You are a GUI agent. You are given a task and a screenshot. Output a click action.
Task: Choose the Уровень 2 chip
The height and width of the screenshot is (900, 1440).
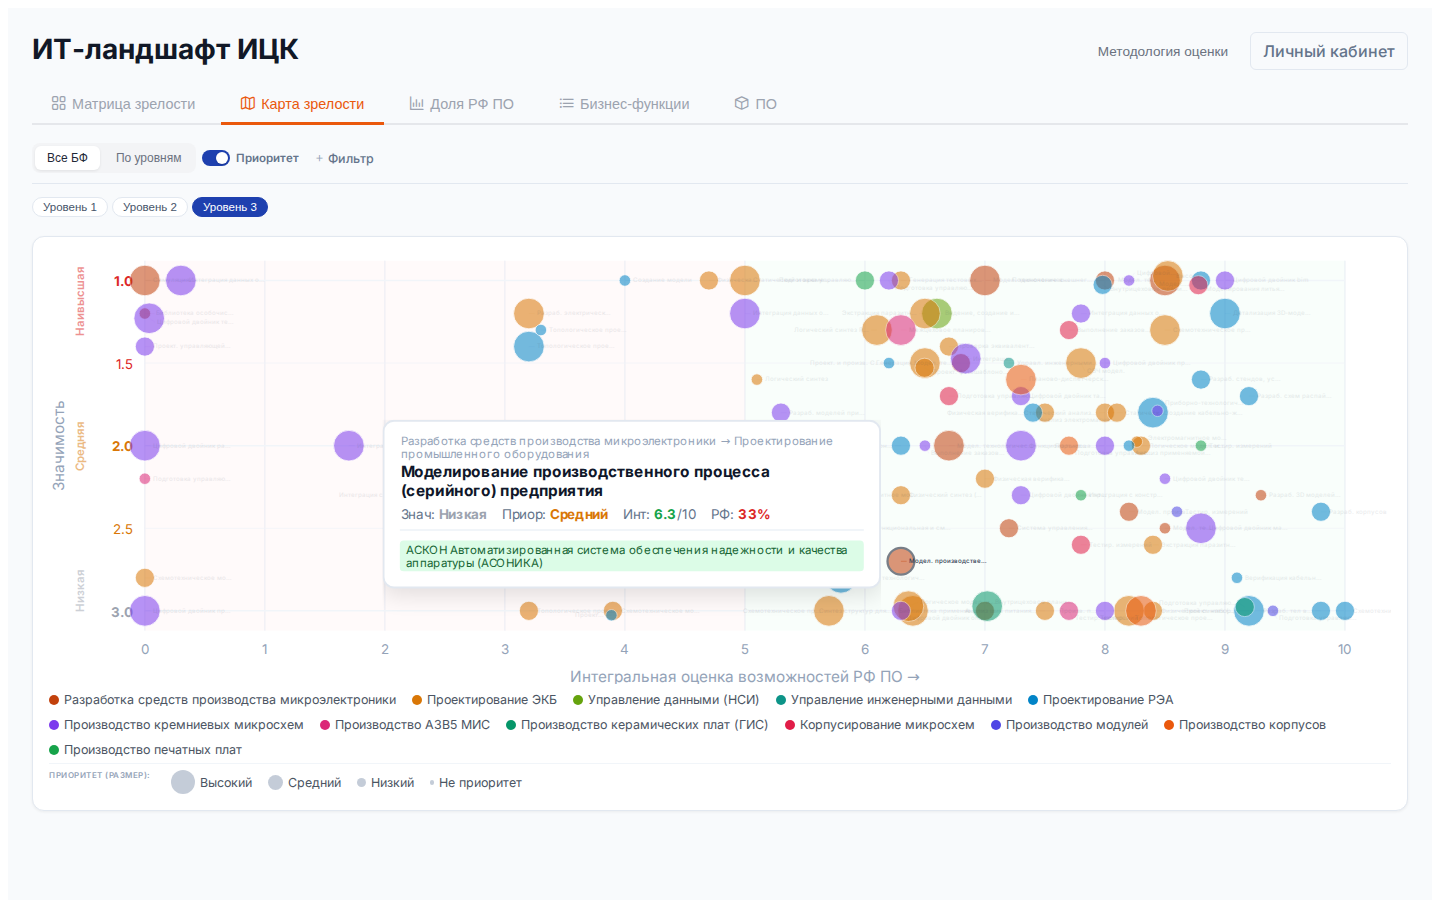click(150, 207)
